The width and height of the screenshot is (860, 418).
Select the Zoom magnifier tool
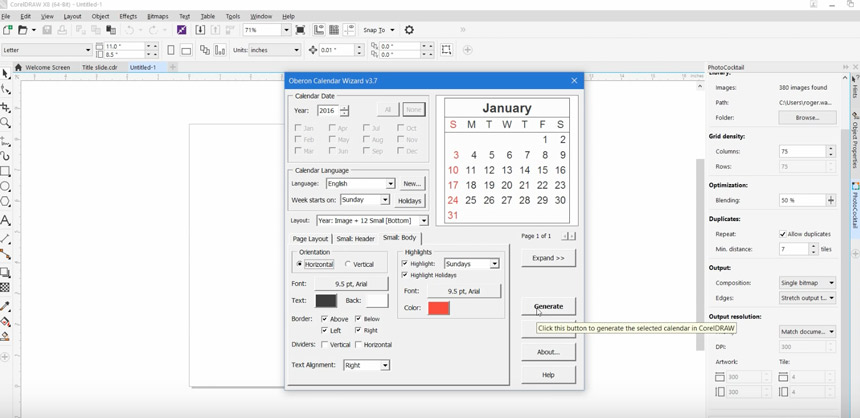pyautogui.click(x=5, y=122)
